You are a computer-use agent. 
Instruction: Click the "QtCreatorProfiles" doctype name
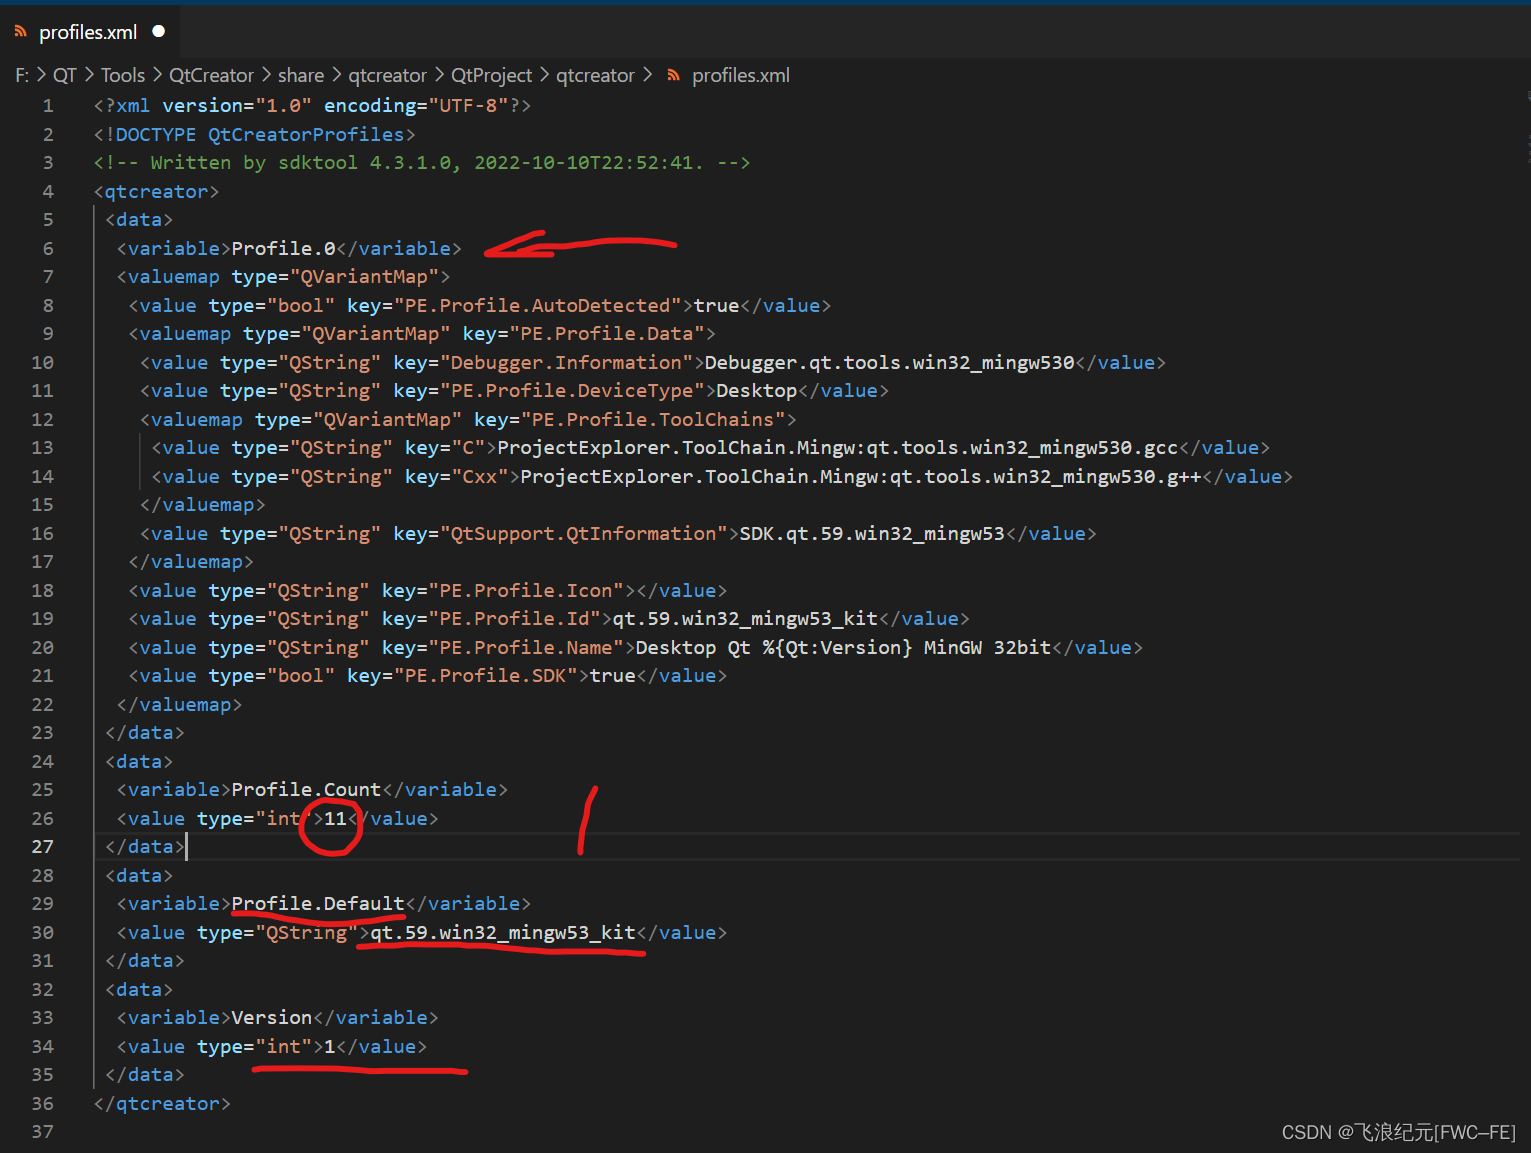pos(306,135)
